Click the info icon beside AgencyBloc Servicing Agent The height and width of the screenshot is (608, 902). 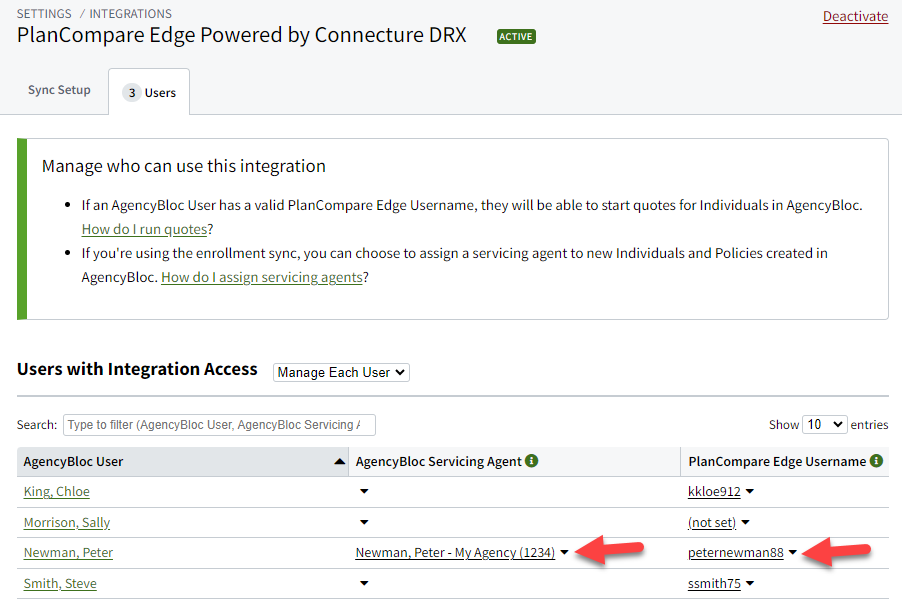click(x=532, y=461)
